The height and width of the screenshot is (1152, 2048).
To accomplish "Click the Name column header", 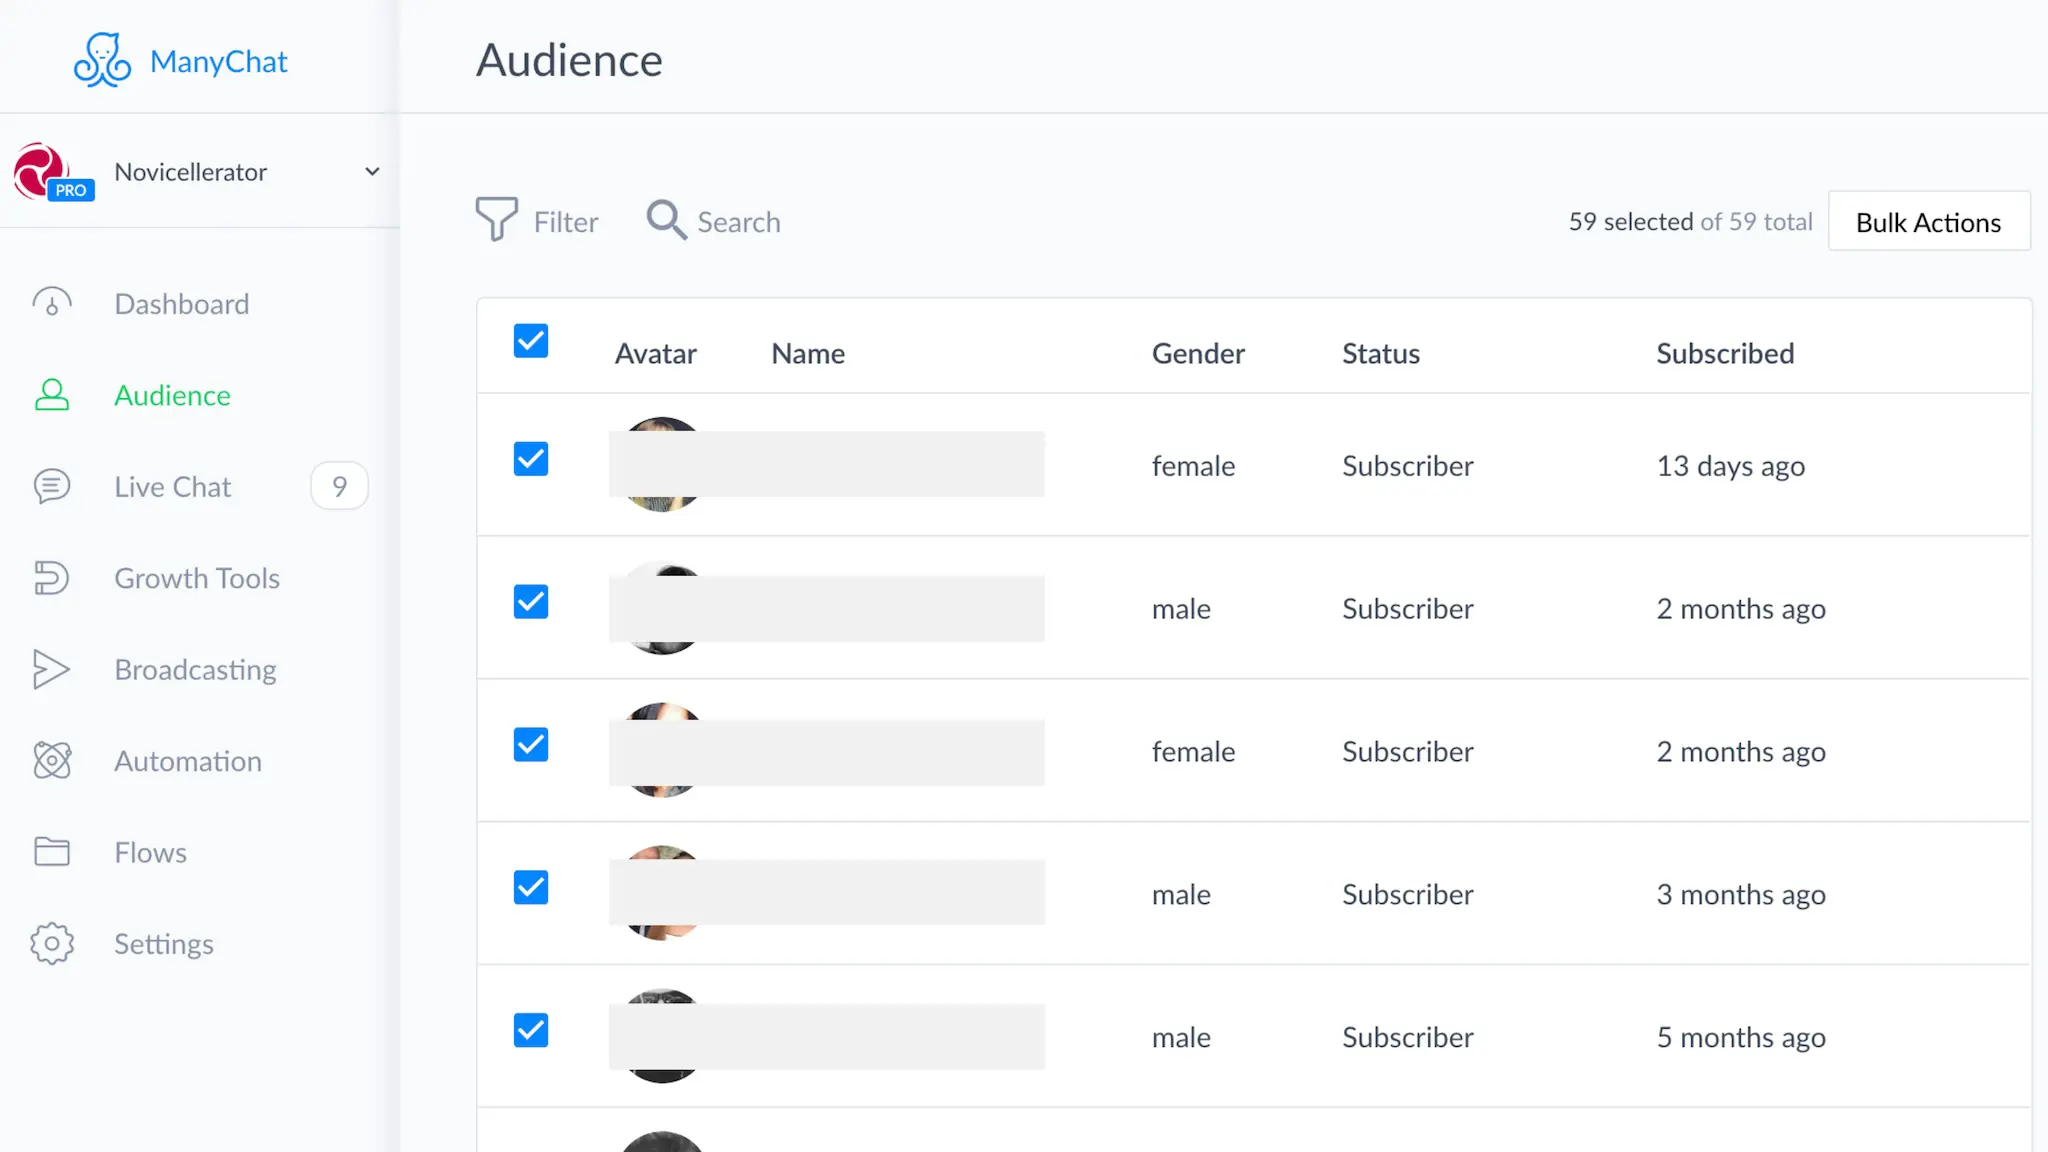I will (x=808, y=354).
